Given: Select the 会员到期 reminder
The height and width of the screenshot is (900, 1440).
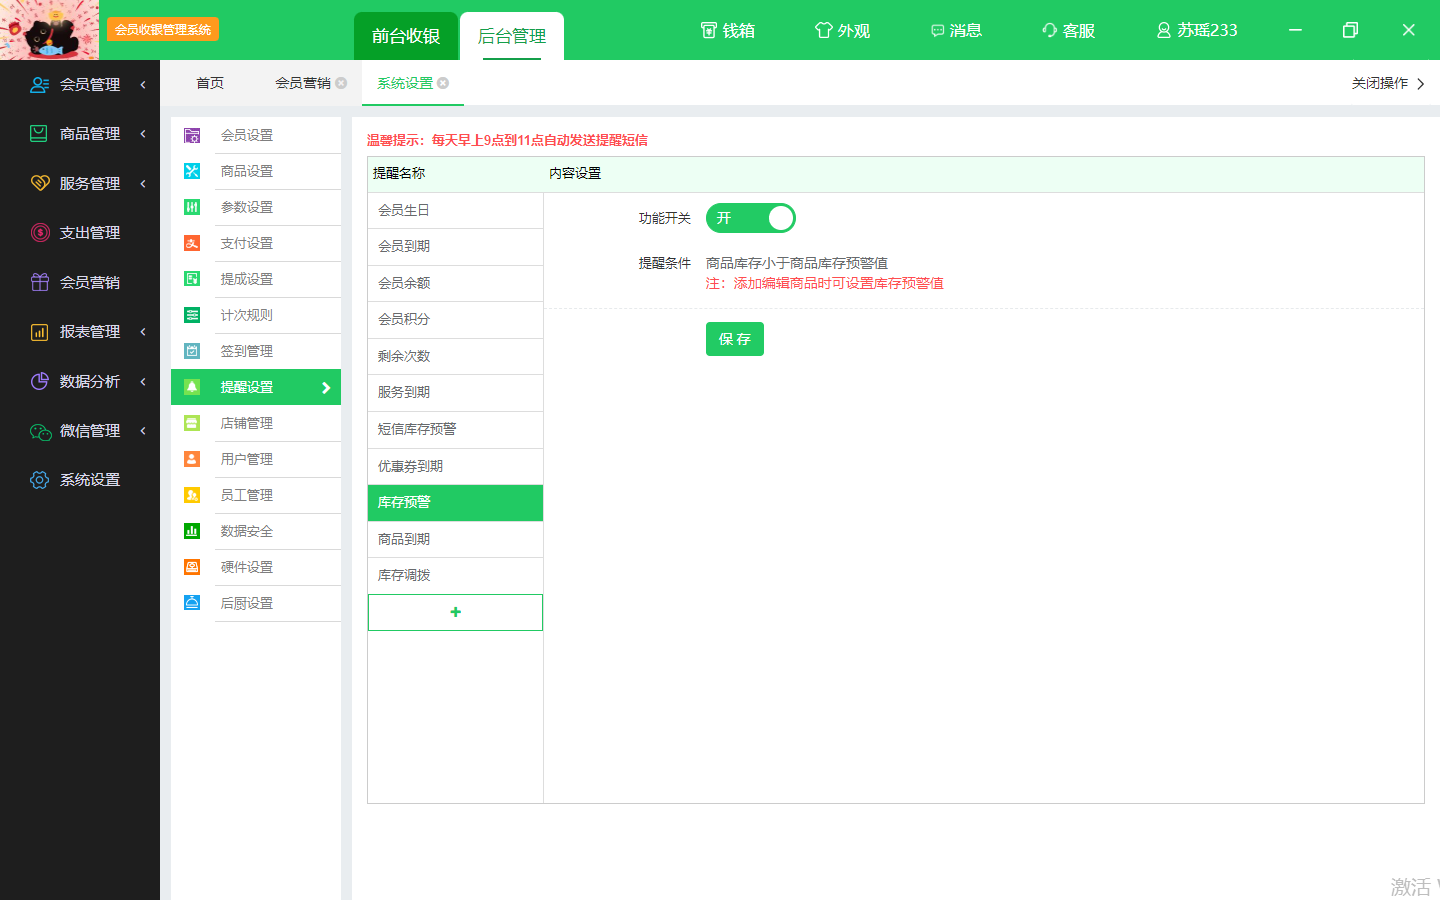Looking at the screenshot, I should (455, 246).
